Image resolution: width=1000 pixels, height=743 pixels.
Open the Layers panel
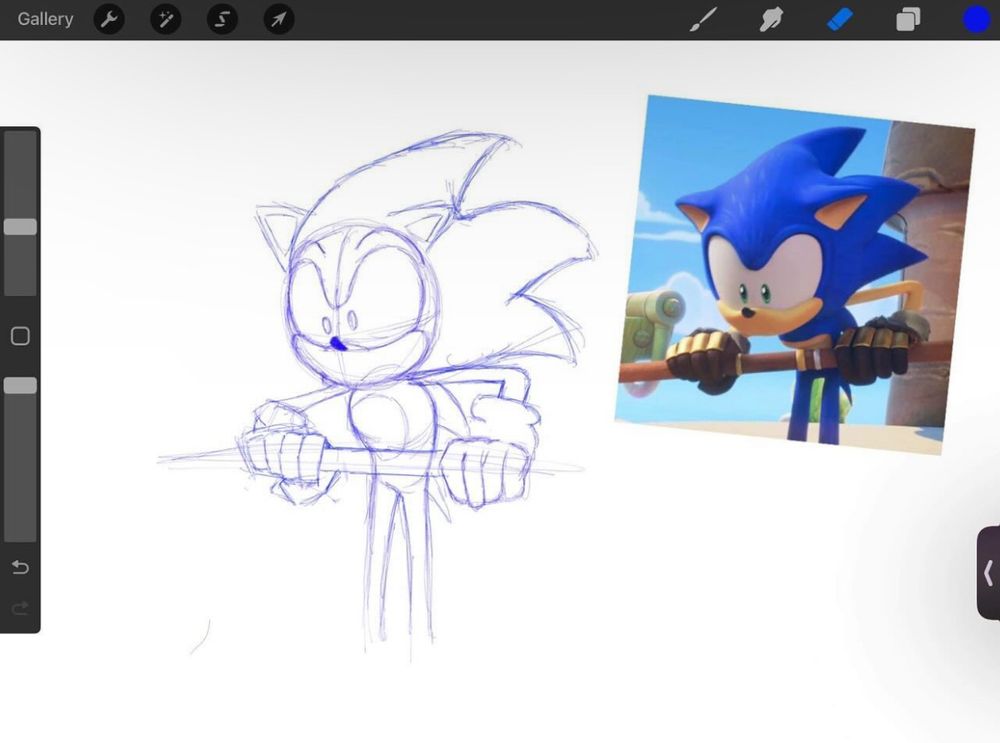point(908,19)
